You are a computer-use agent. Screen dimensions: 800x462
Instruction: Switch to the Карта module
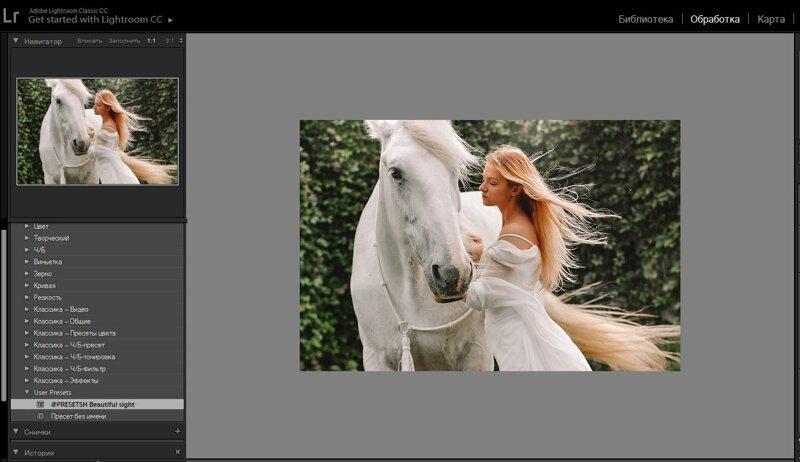click(771, 19)
